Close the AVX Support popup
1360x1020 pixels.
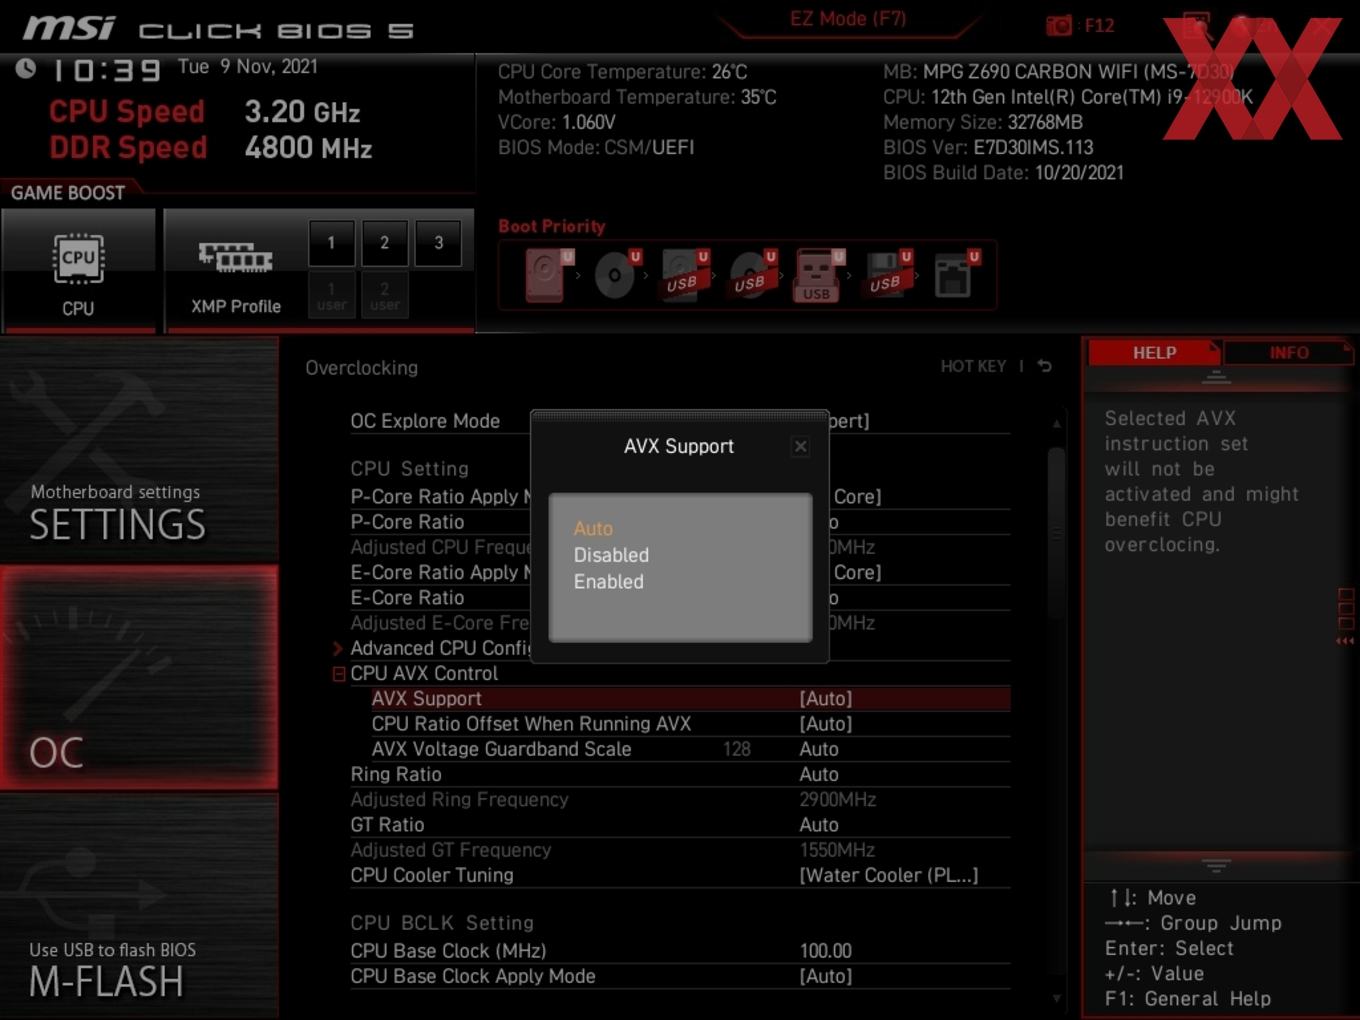[x=800, y=447]
